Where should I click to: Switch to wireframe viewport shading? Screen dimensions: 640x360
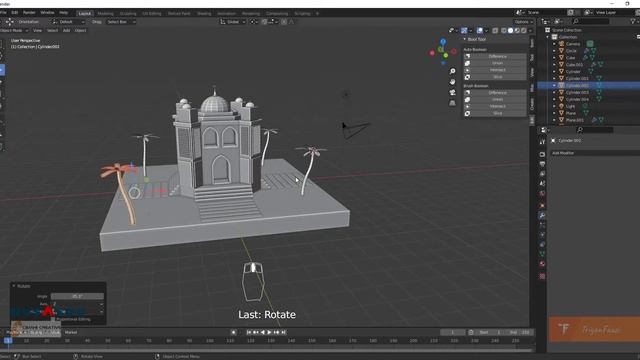pos(504,31)
